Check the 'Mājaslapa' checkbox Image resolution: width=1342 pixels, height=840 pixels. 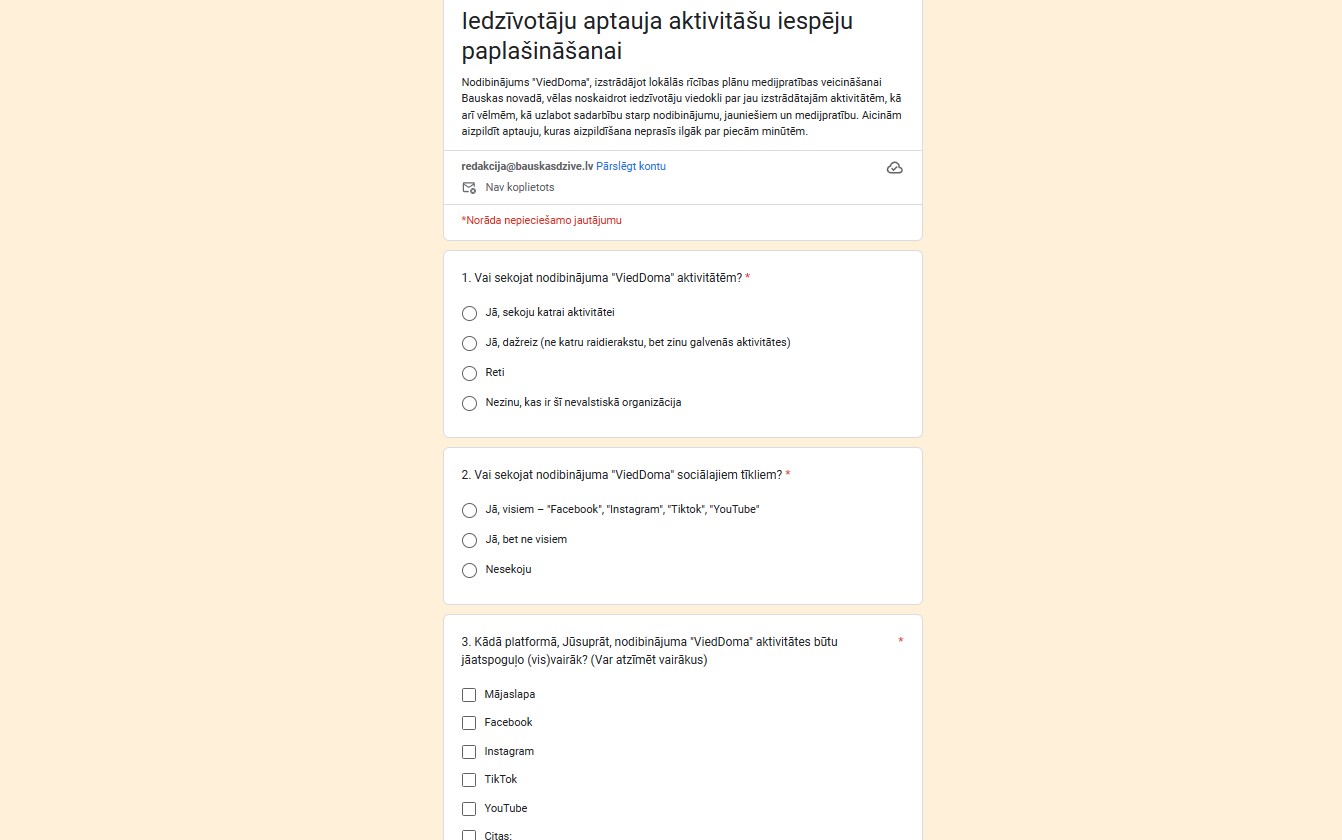click(x=469, y=695)
